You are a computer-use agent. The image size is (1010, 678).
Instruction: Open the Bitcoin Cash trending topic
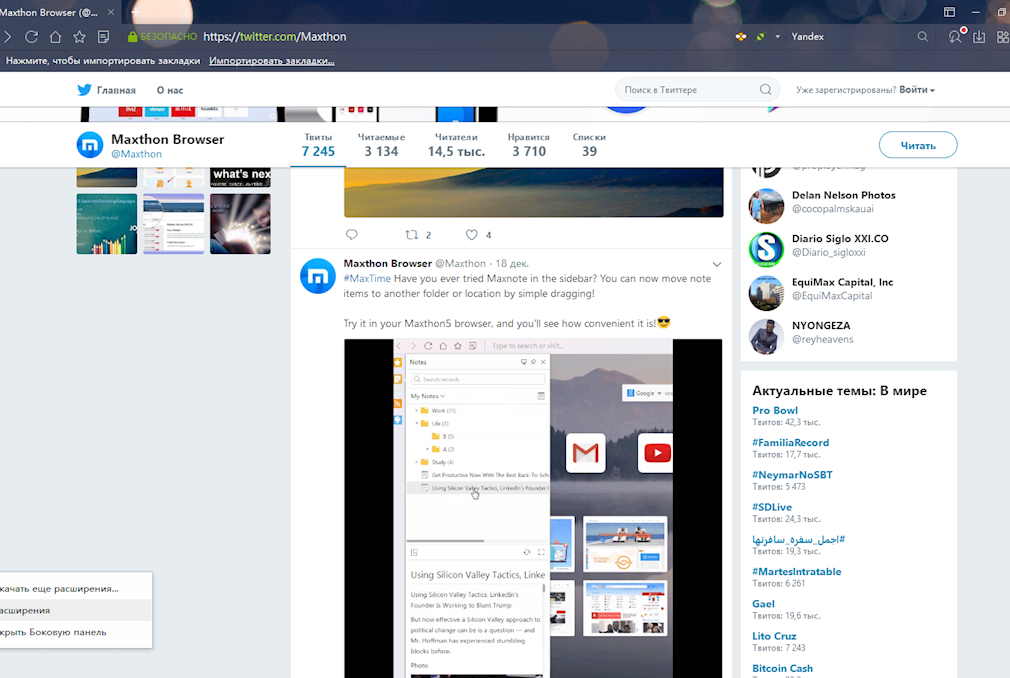click(x=783, y=668)
